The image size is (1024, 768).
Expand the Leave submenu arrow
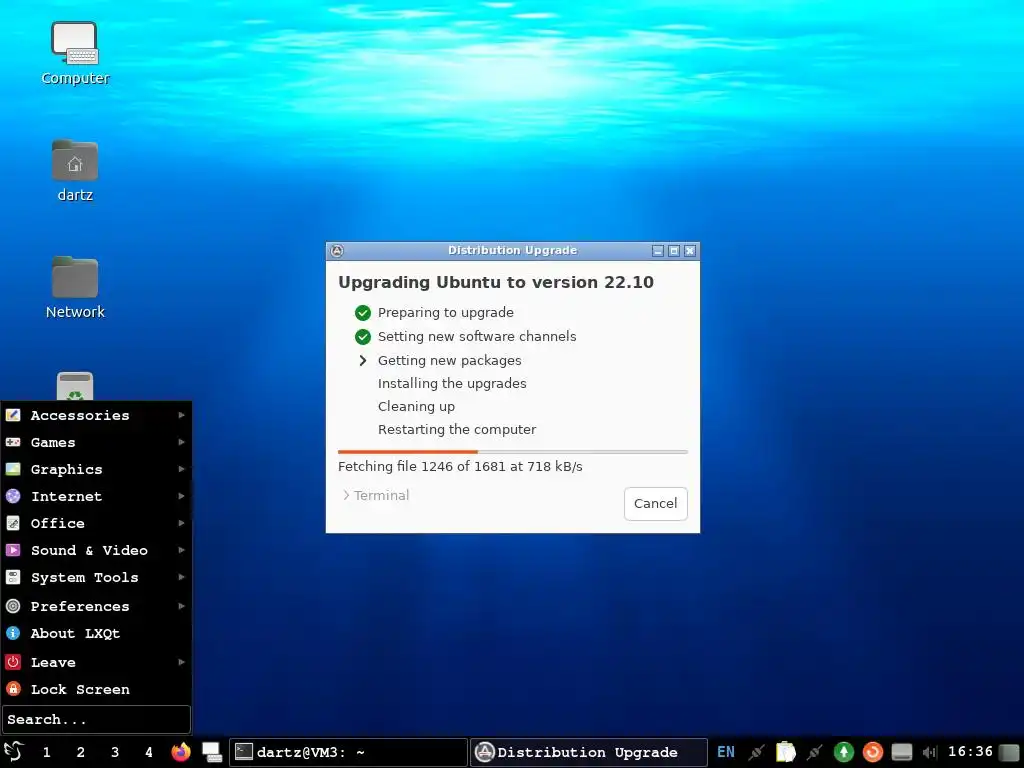point(182,662)
